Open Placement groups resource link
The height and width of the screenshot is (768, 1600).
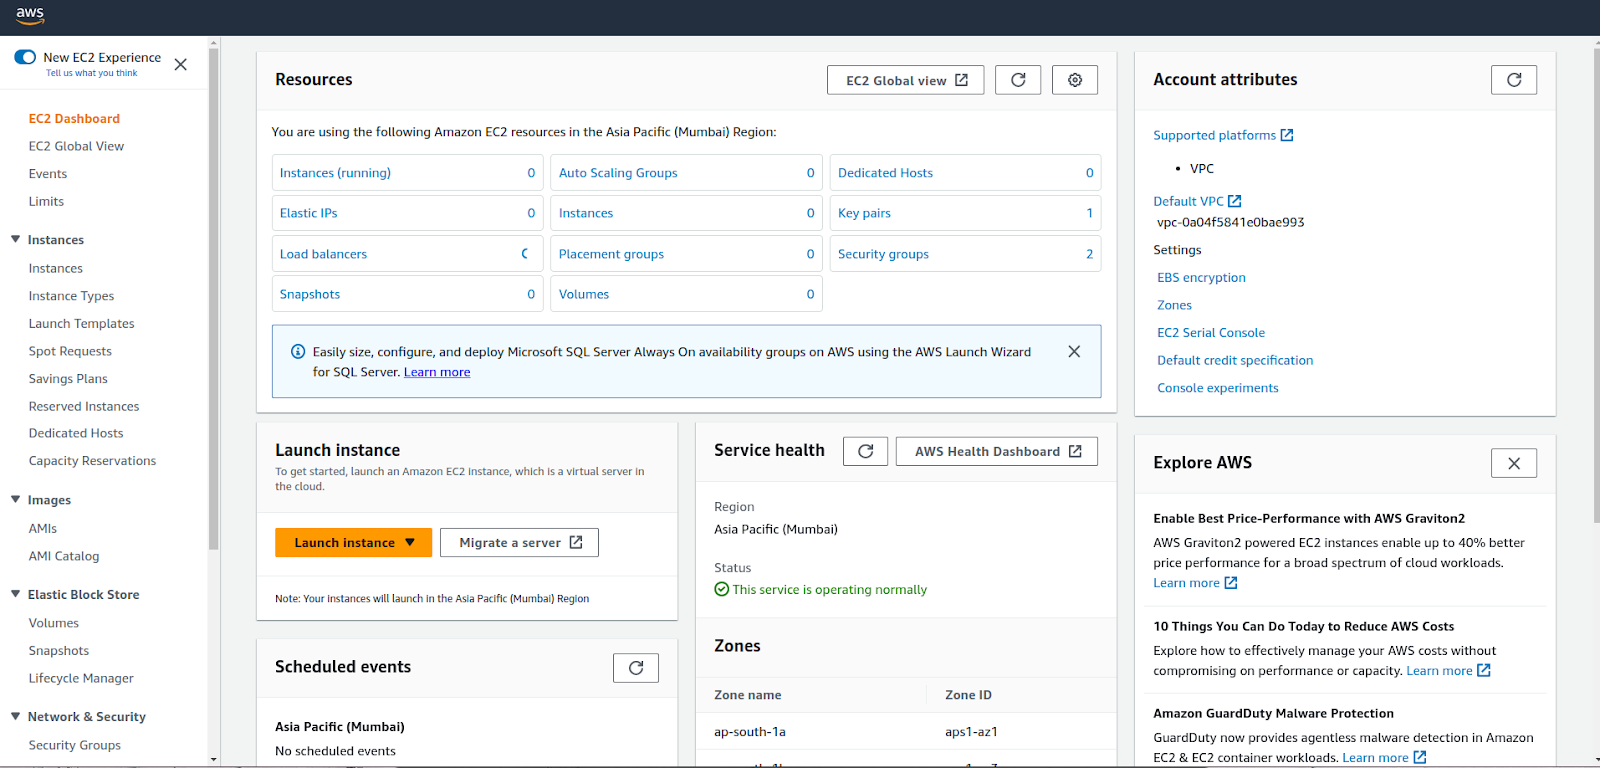point(611,254)
